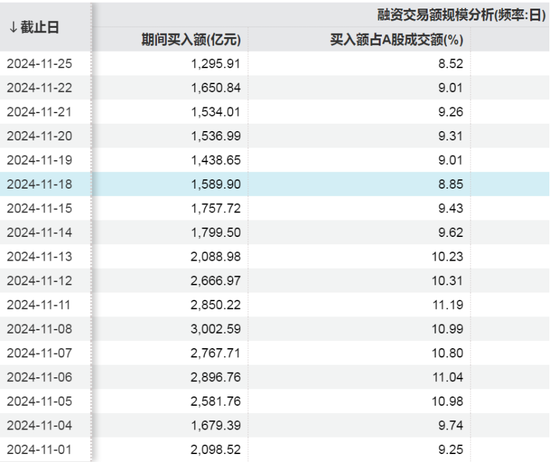This screenshot has height=462, width=550.
Task: Click the buy amount value 1,679.39
Action: point(216,426)
